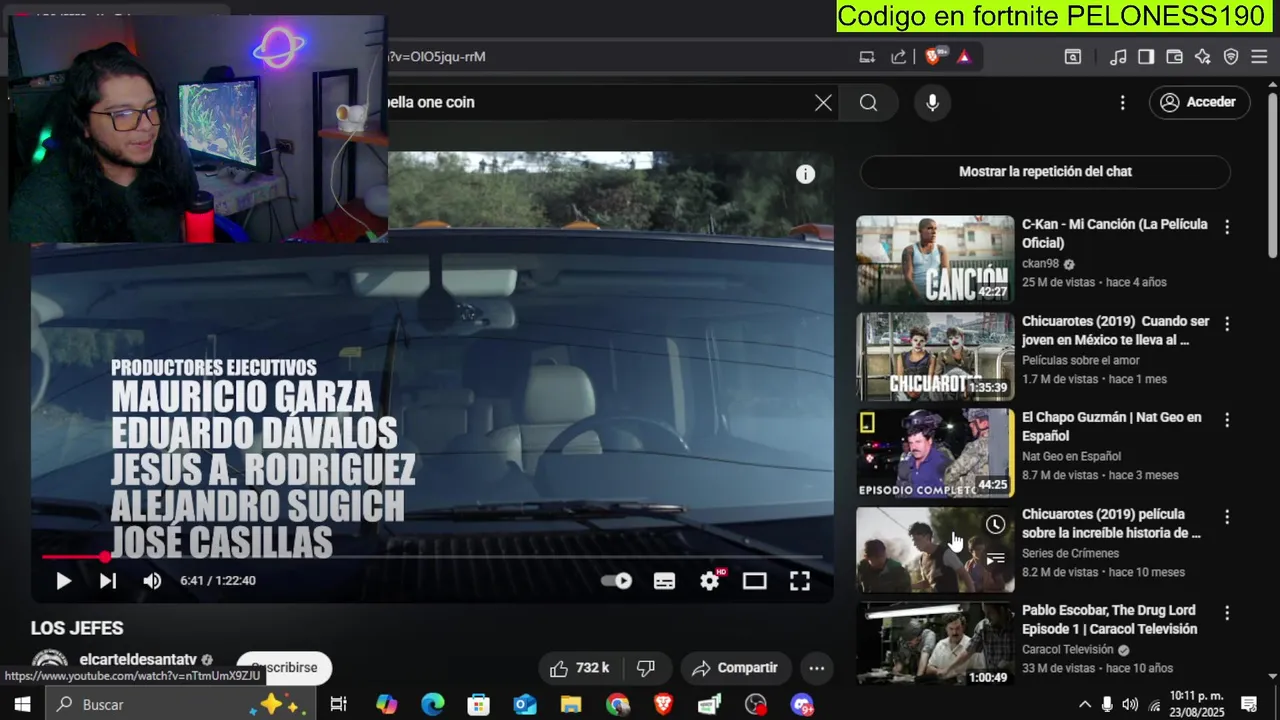Click Mostrar la repetición del chat
This screenshot has width=1280, height=720.
(x=1045, y=172)
